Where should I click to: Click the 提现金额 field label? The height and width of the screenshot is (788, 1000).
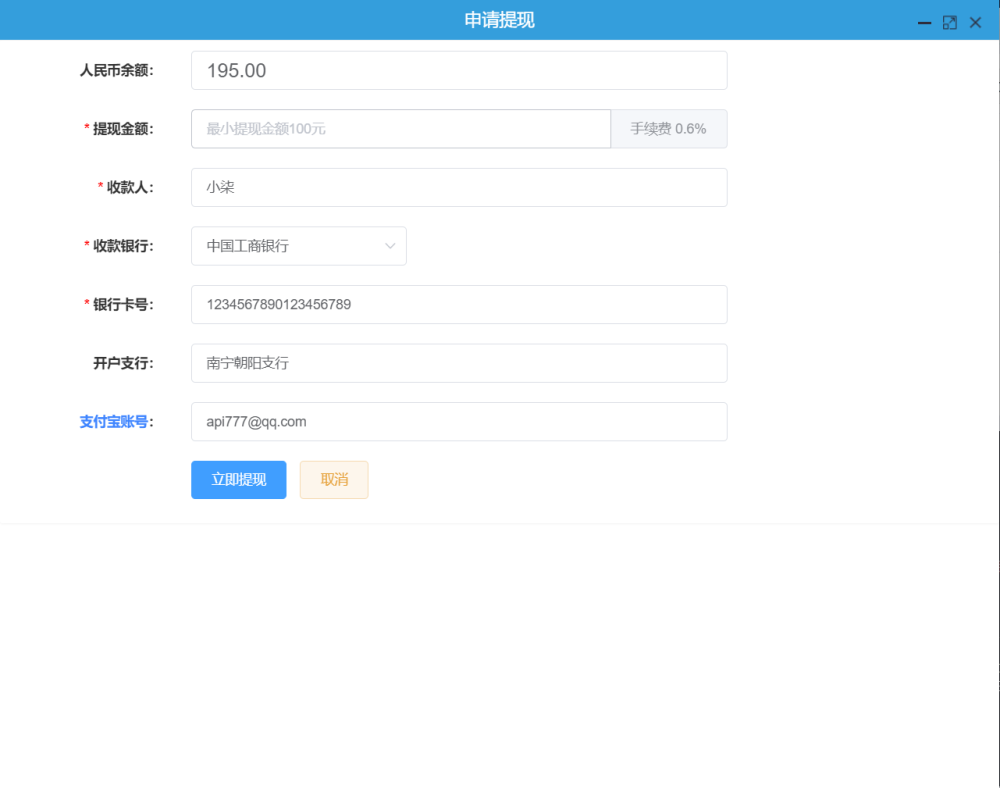(123, 129)
